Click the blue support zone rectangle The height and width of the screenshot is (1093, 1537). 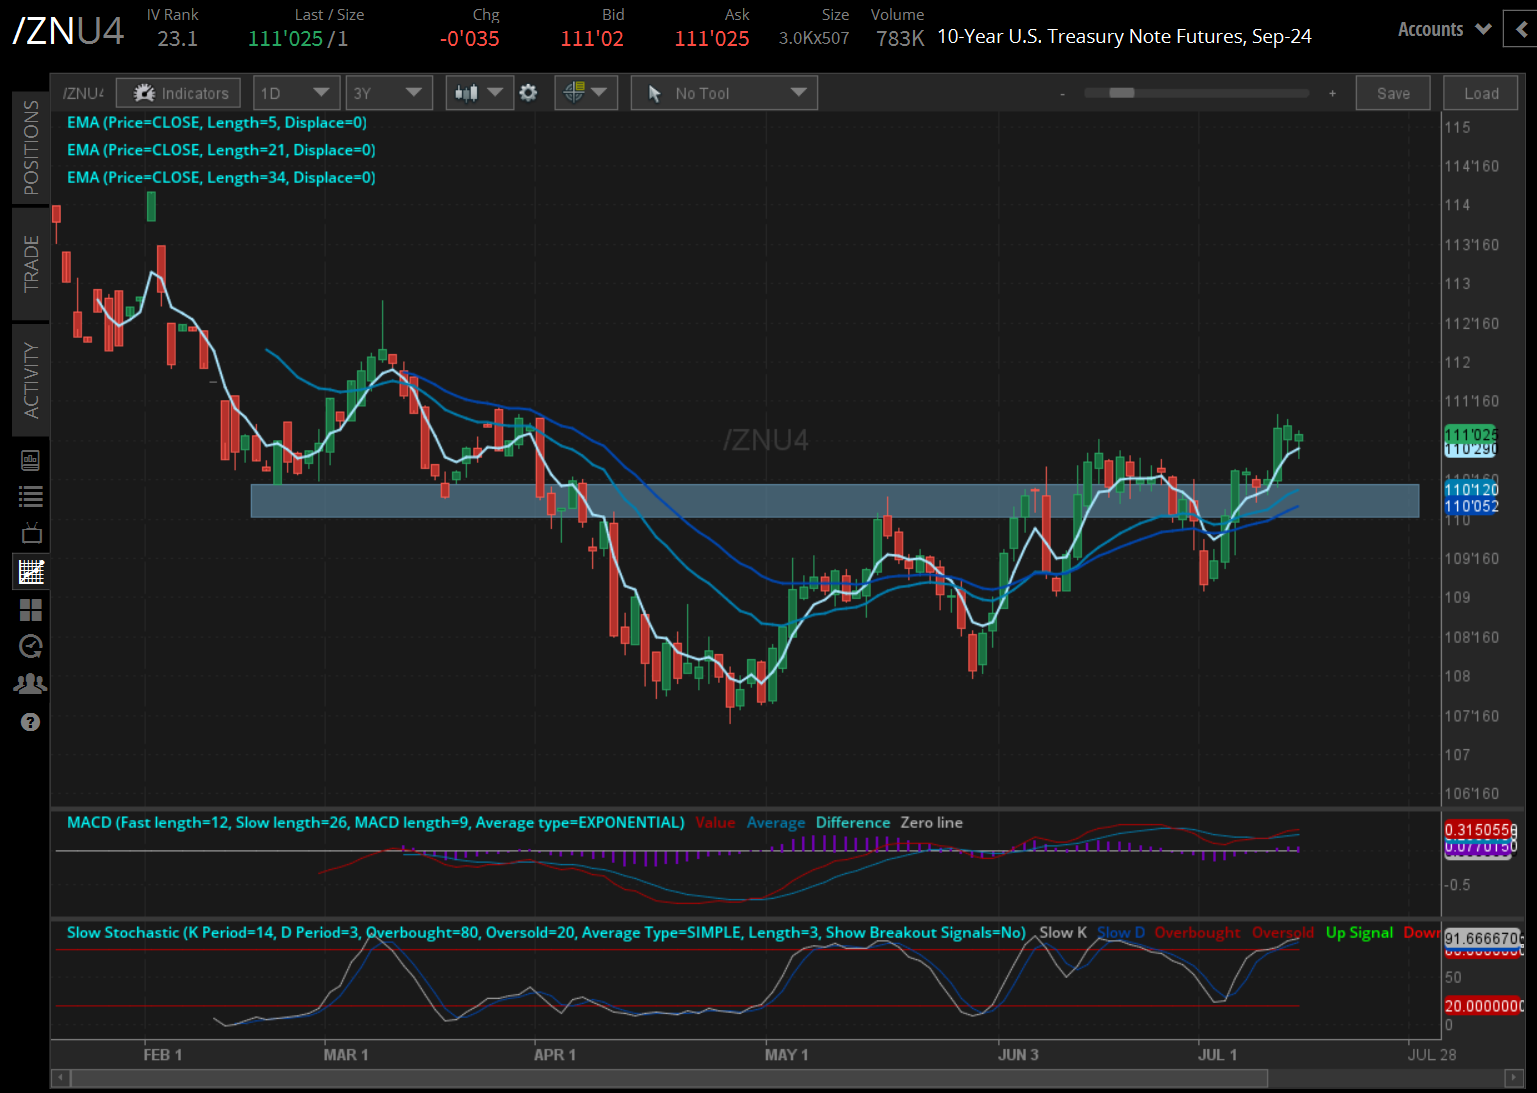click(x=834, y=500)
